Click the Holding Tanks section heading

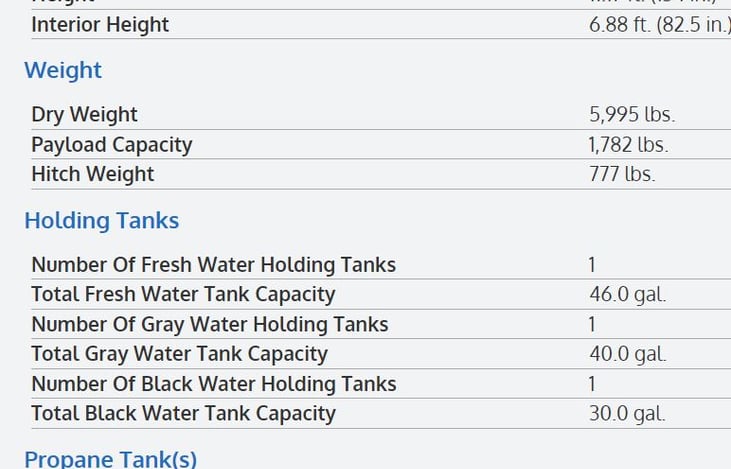click(x=102, y=221)
